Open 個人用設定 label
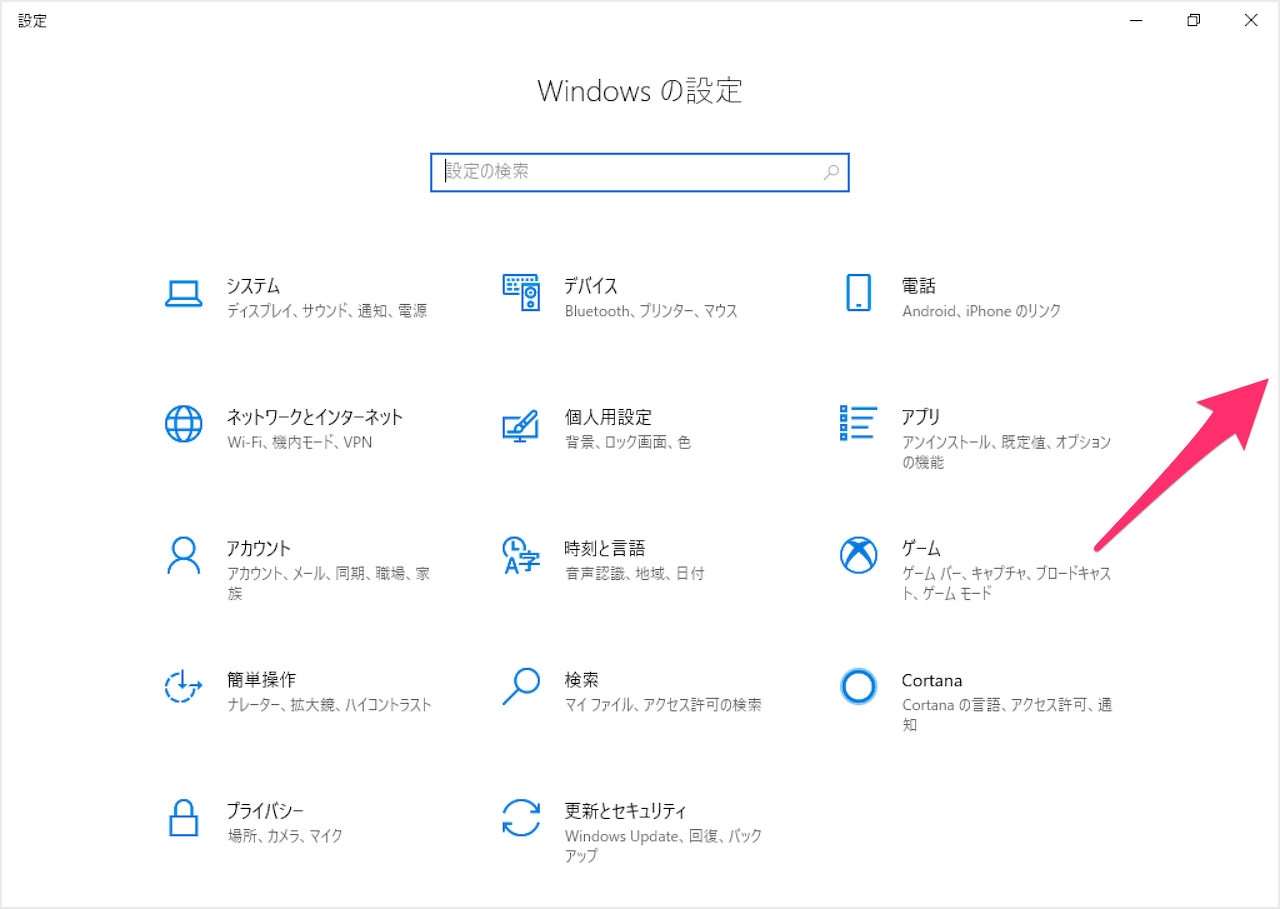1280x909 pixels. click(608, 417)
